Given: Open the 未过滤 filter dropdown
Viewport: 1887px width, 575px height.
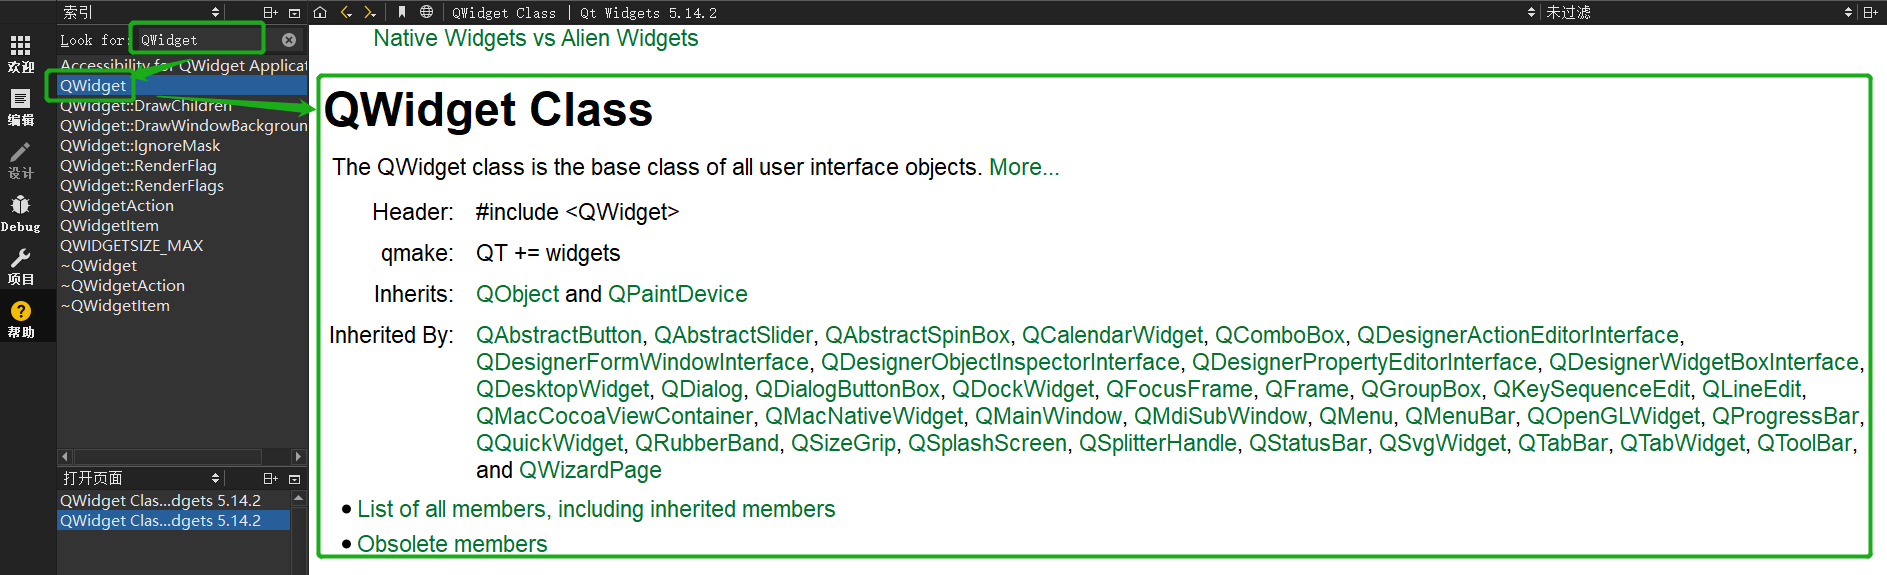Looking at the screenshot, I should [x=1700, y=13].
